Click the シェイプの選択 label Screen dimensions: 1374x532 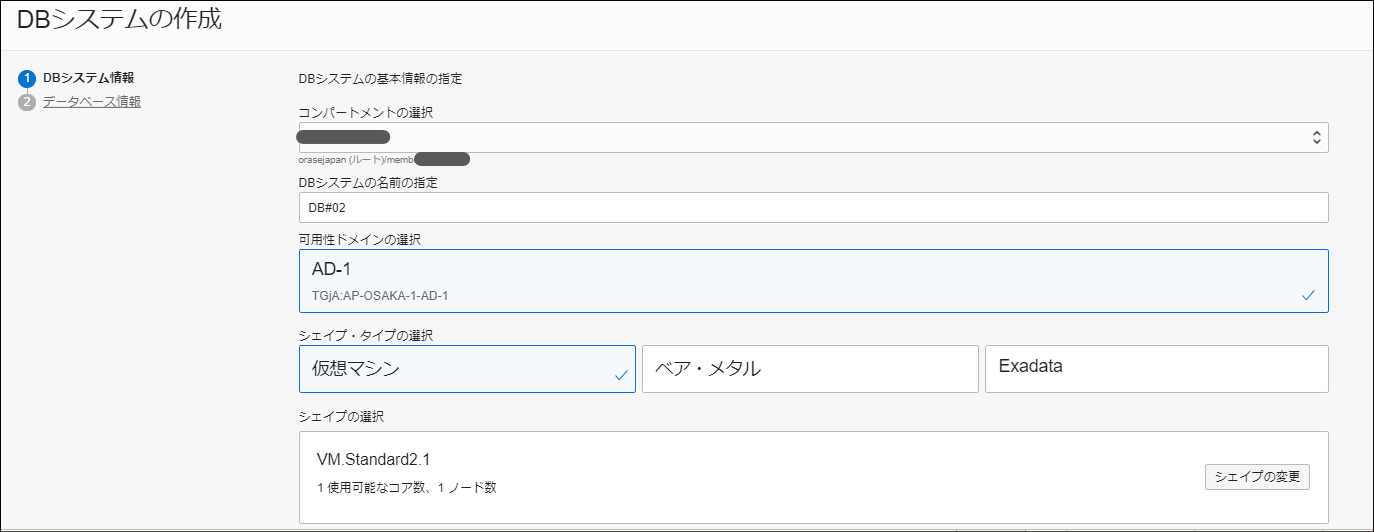click(341, 415)
